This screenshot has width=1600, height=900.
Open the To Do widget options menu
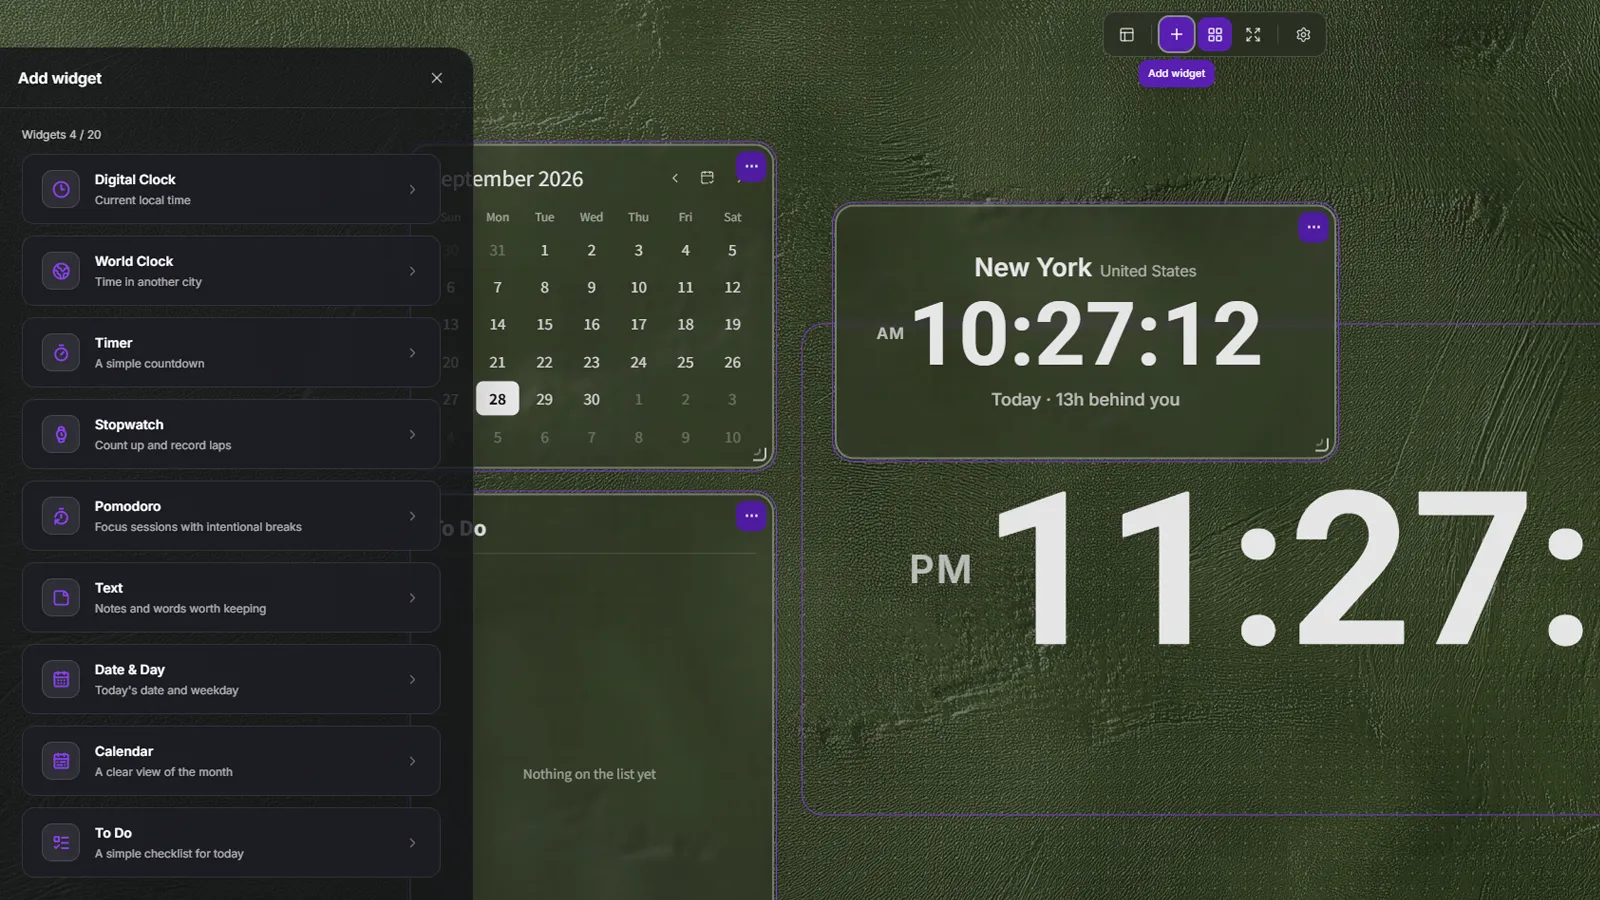751,516
